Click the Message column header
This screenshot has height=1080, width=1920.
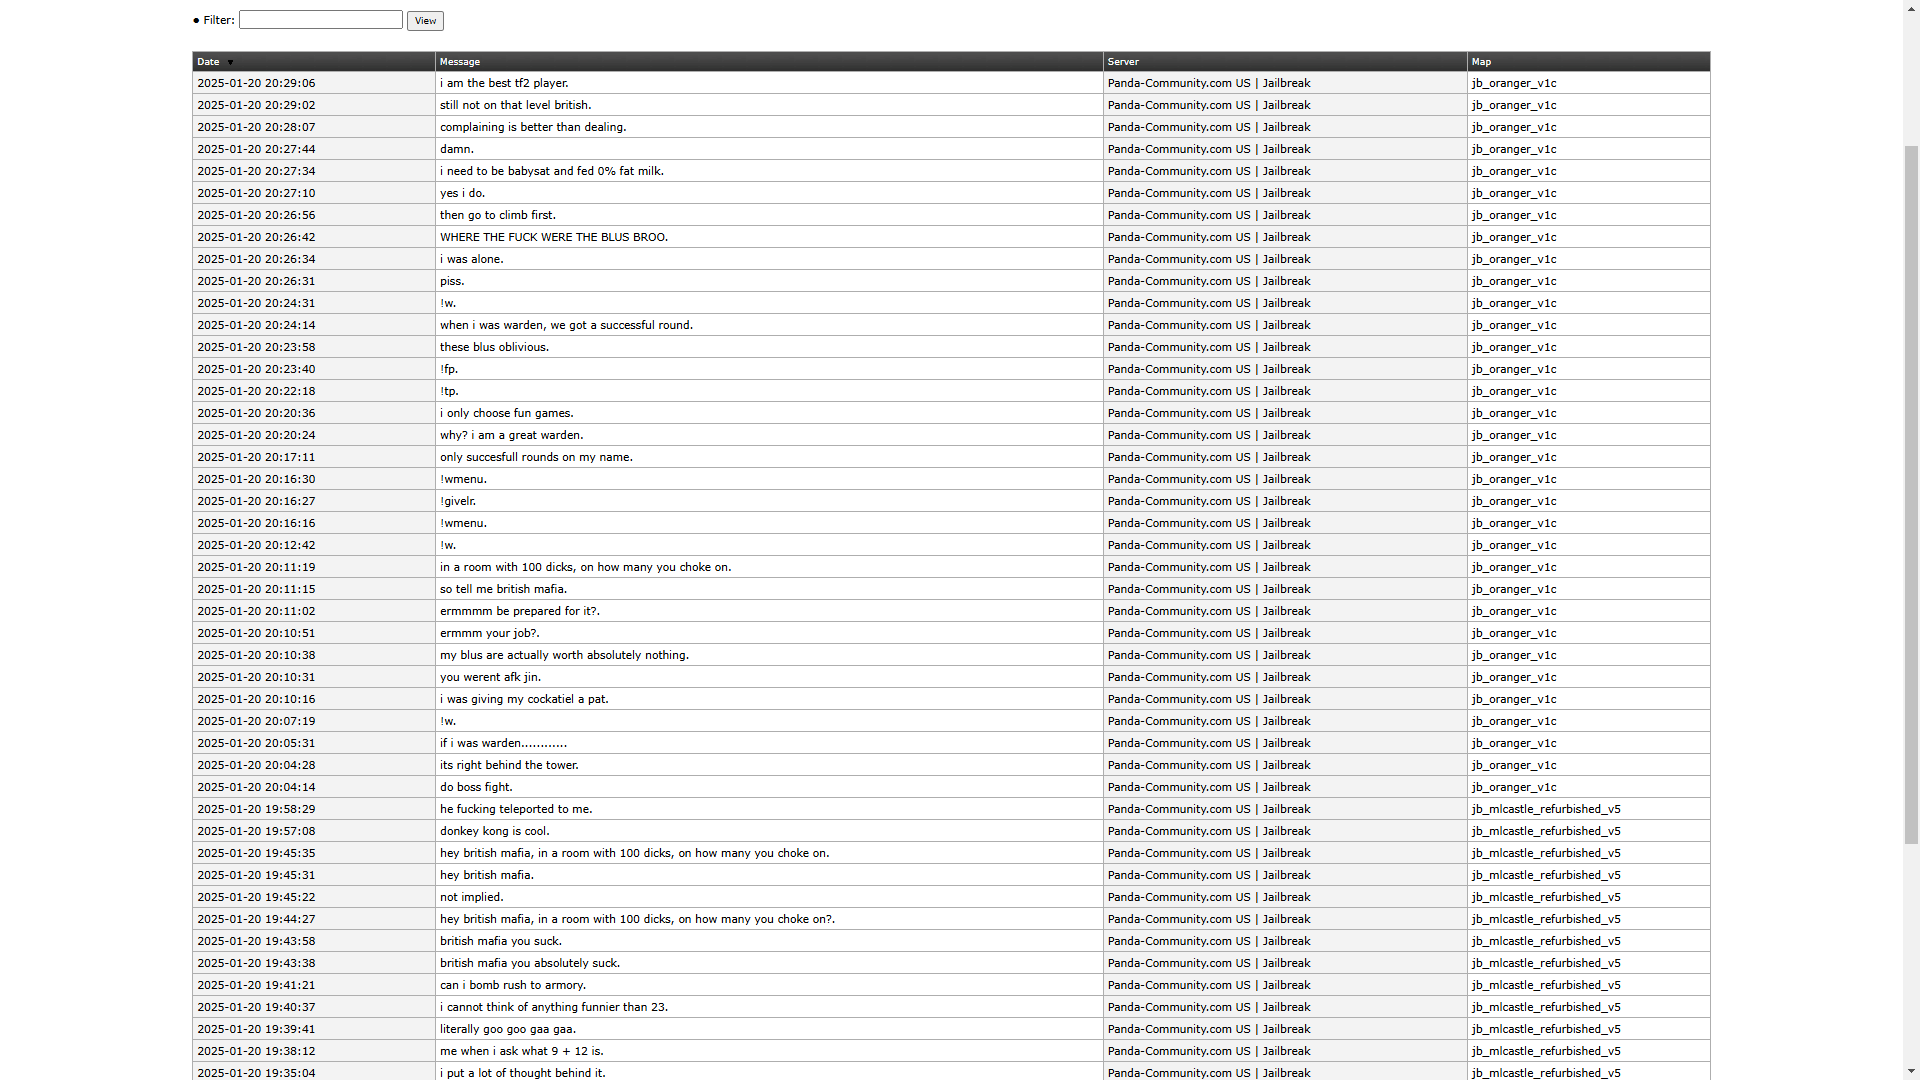point(459,62)
